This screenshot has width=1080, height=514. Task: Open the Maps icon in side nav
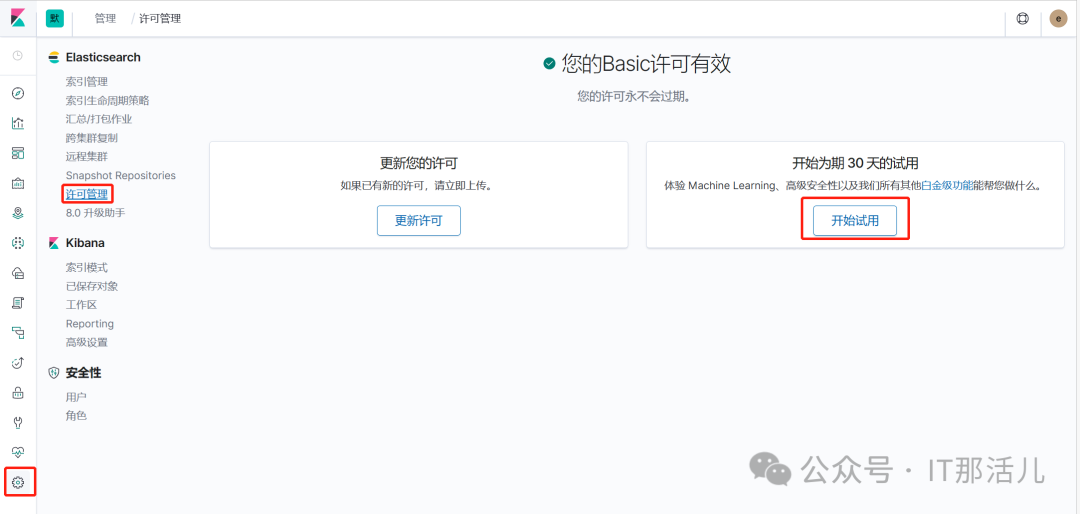18,213
